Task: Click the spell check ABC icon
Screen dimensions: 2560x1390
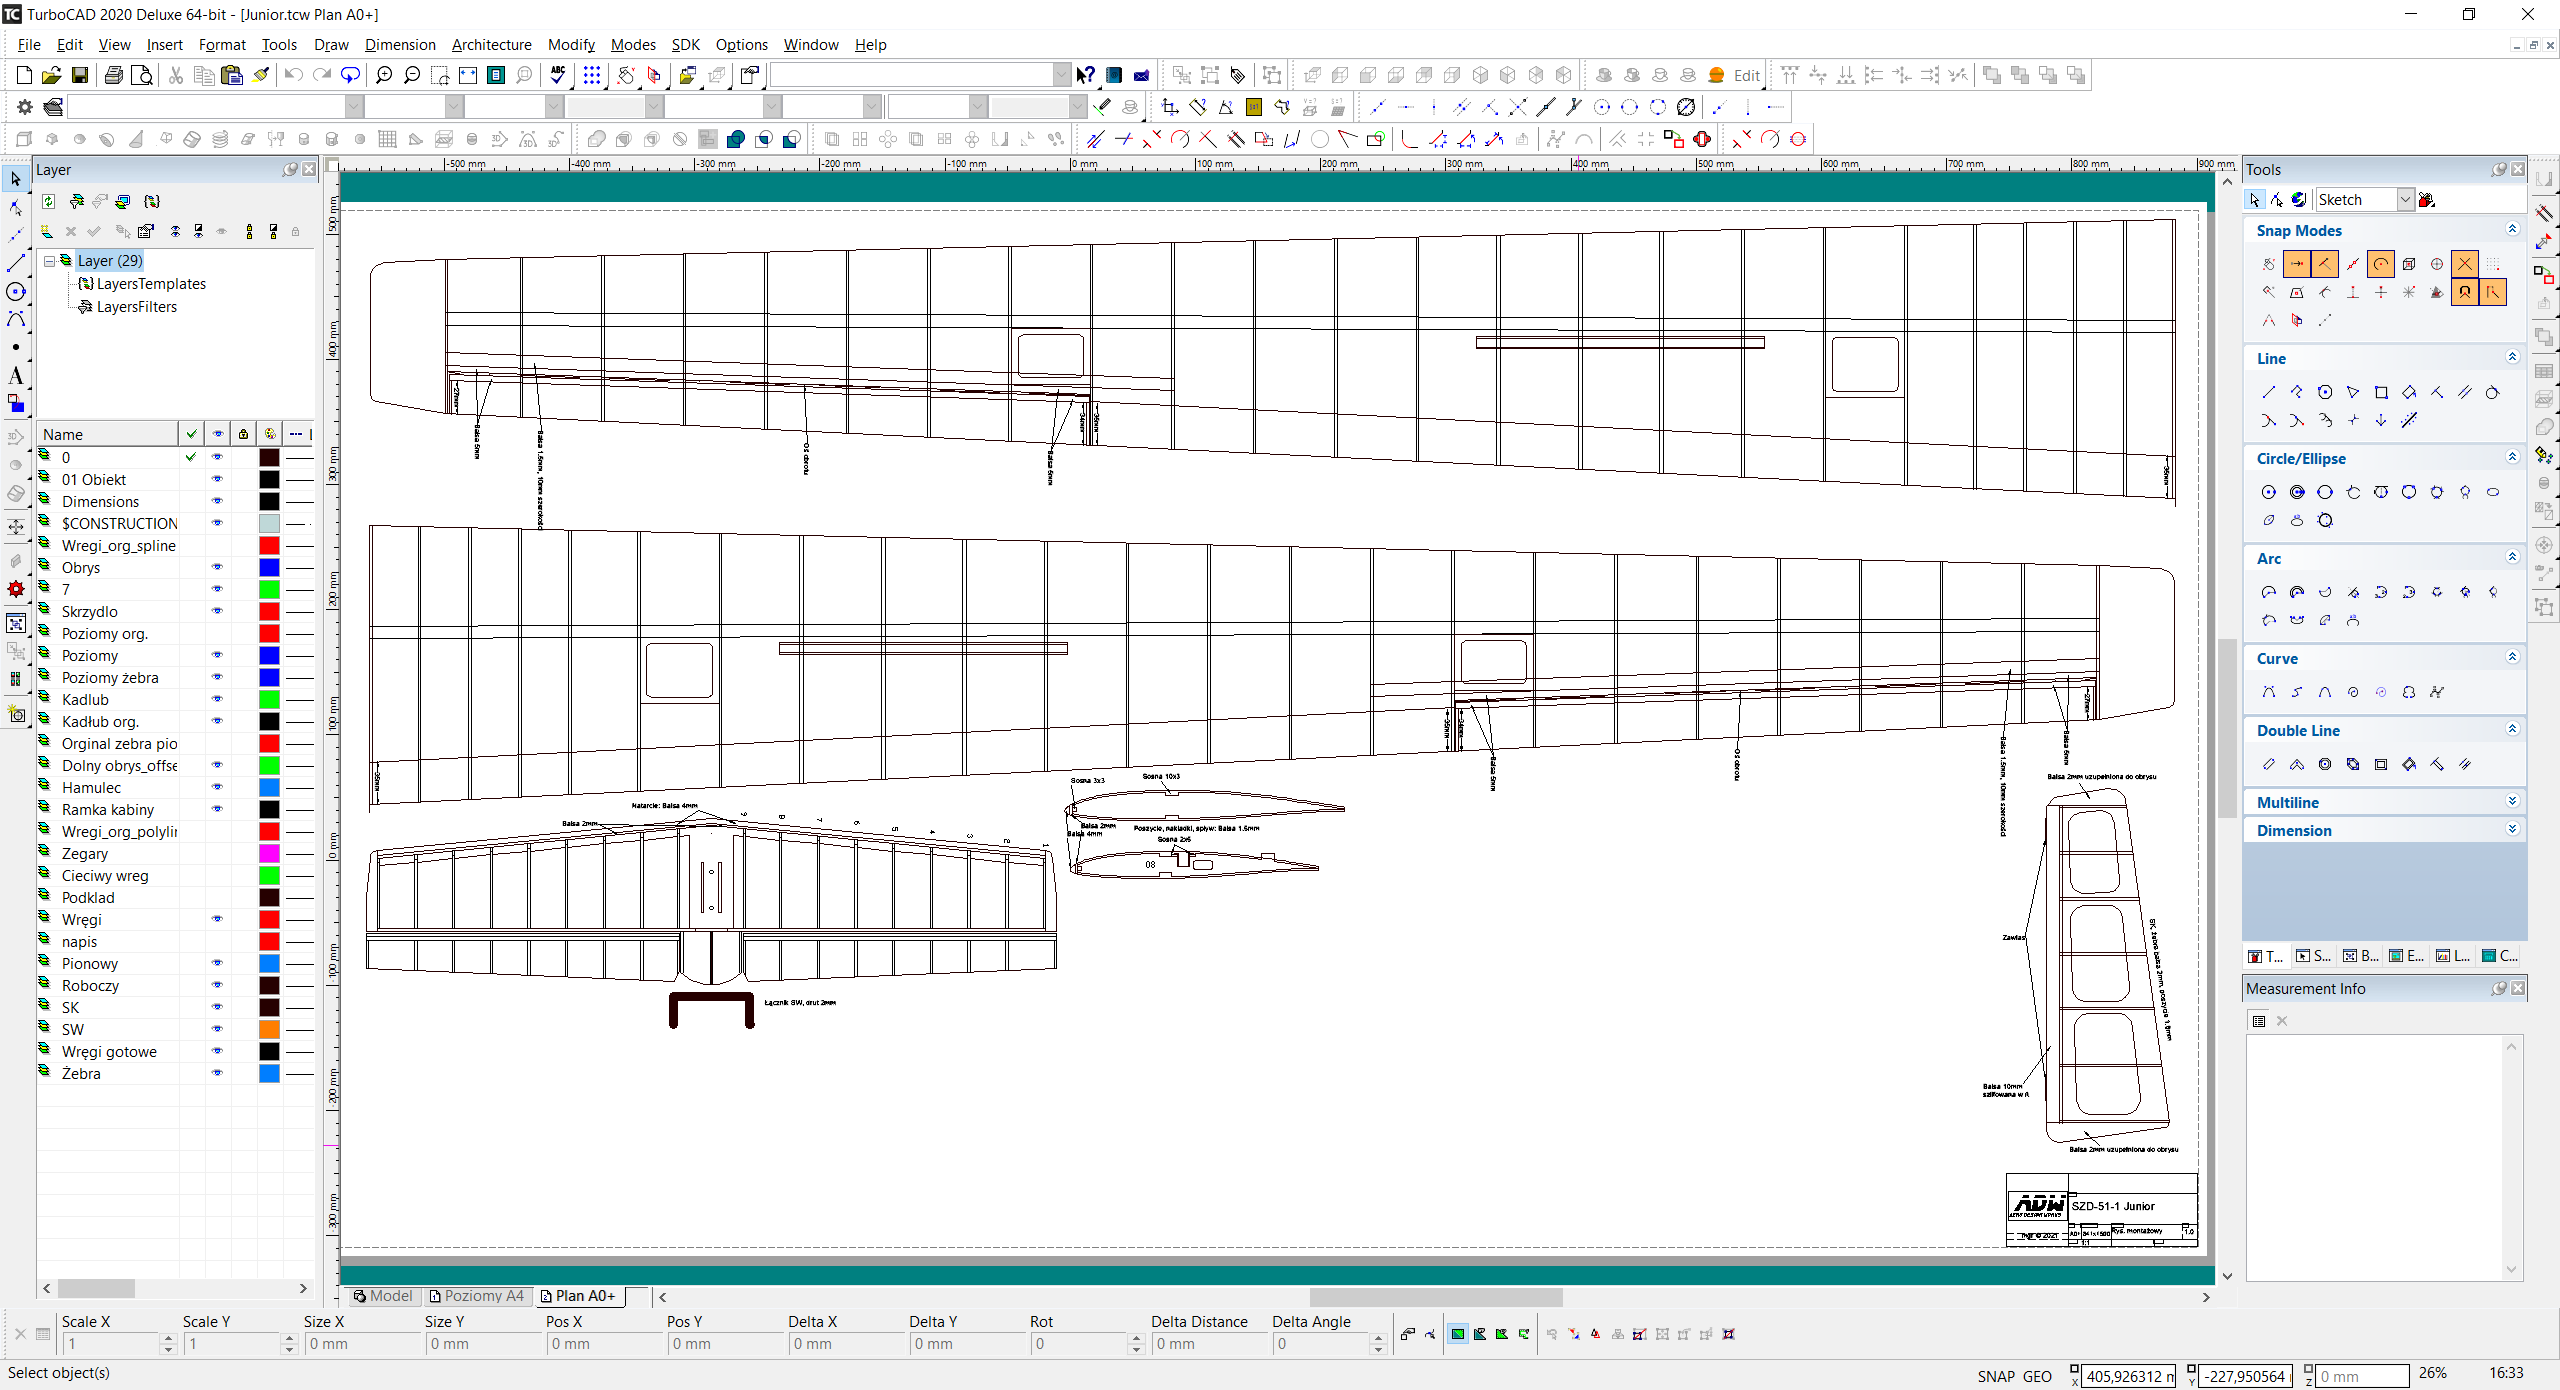Action: [558, 75]
